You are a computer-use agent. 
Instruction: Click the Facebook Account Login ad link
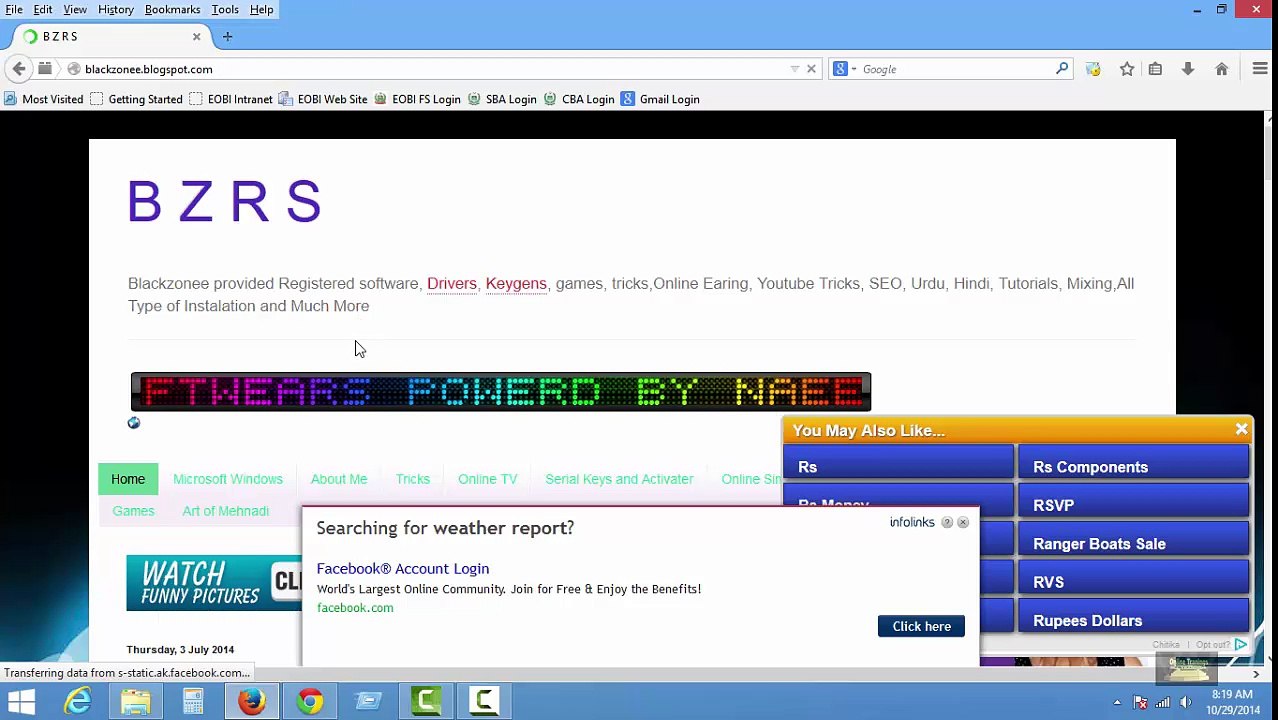pyautogui.click(x=403, y=568)
